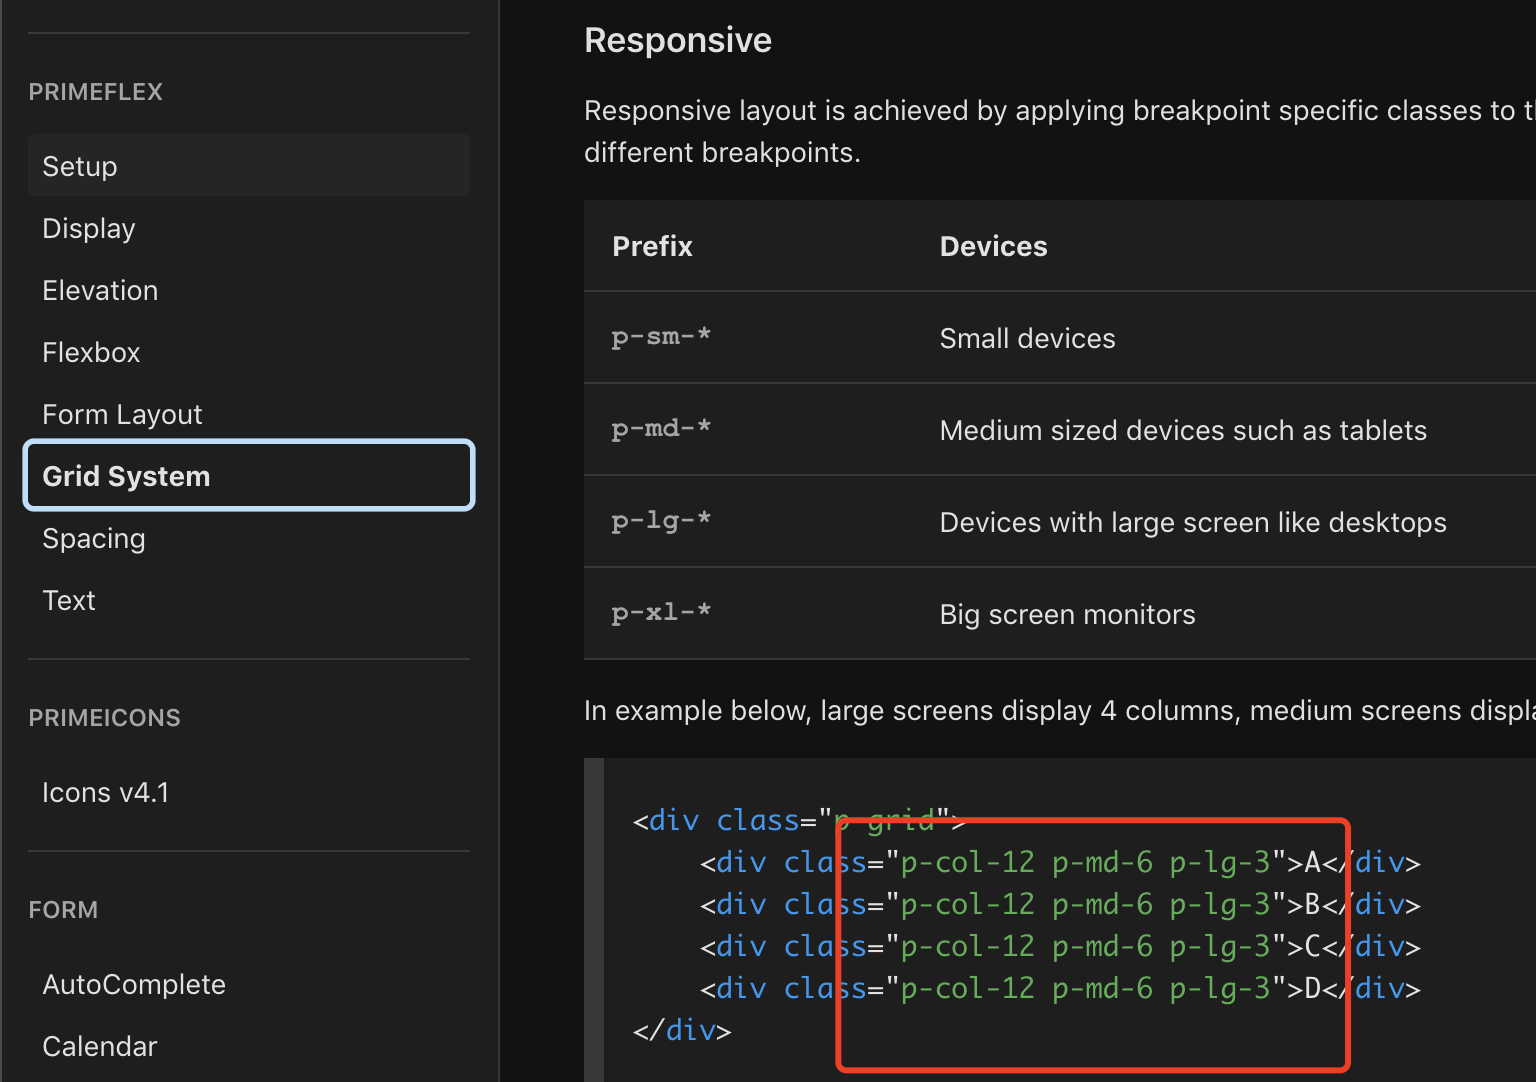This screenshot has height=1082, width=1536.
Task: Select the highlighted Grid System item
Action: 127,476
